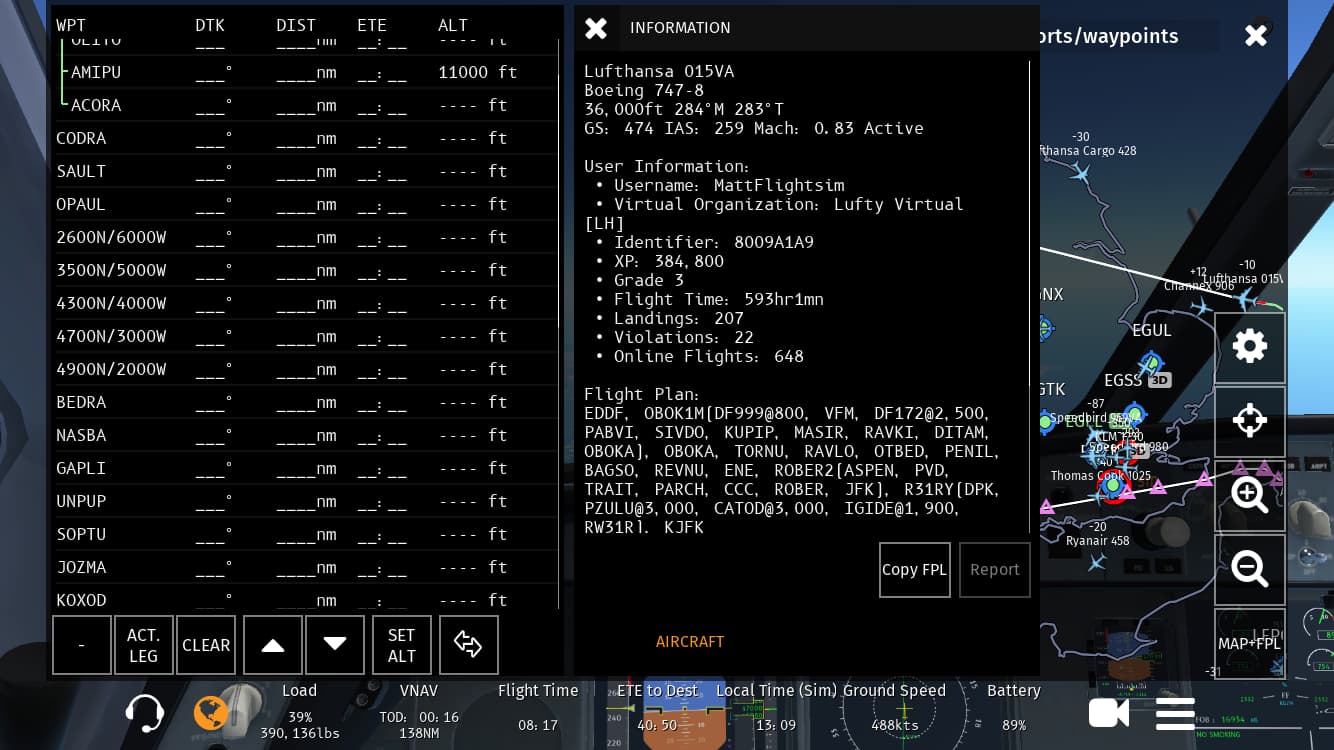
Task: Select the JOZMA waypoint
Action: coord(305,567)
